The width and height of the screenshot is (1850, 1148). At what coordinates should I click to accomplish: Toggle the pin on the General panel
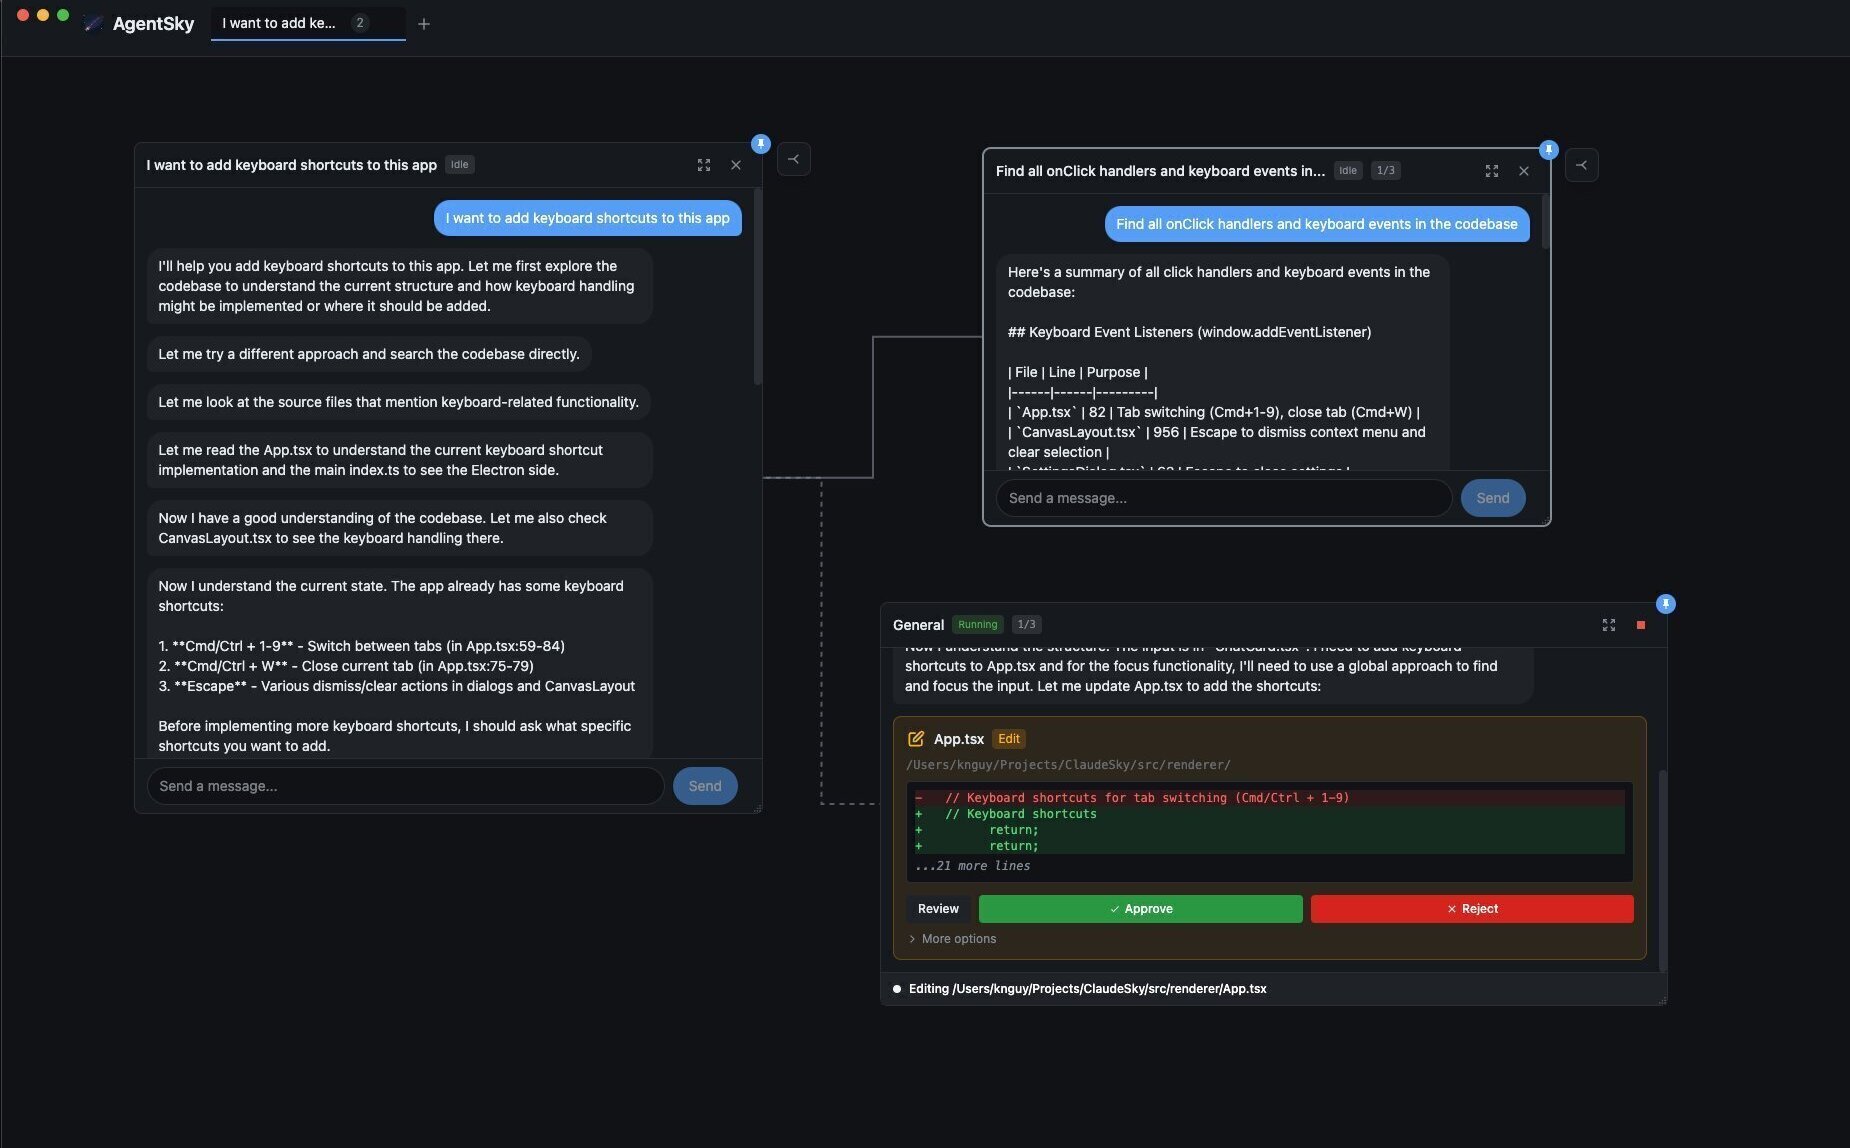[1665, 604]
